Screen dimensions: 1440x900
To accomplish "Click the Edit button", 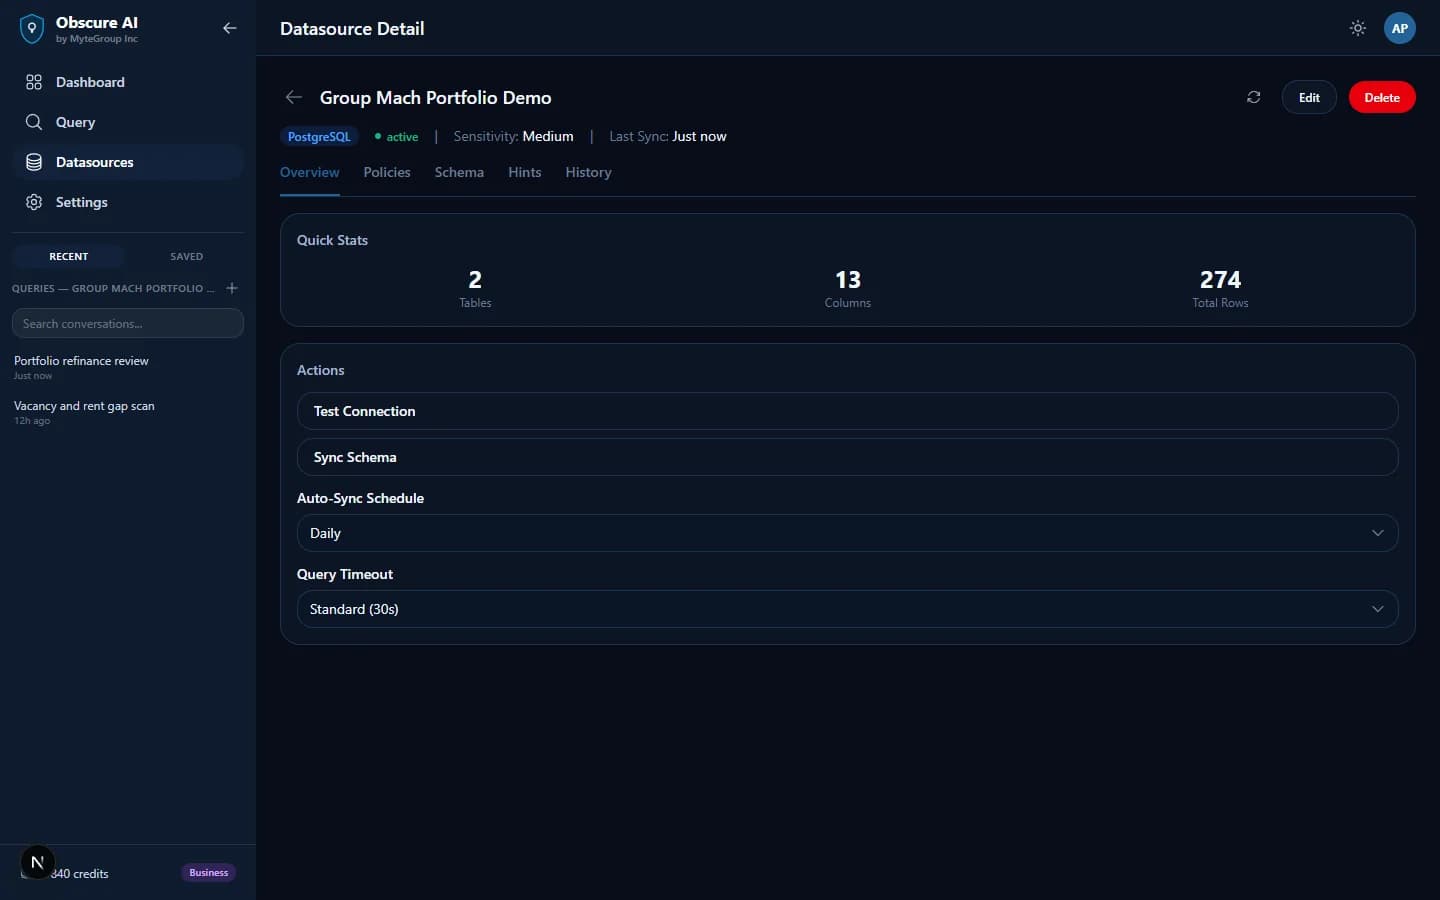I will click(1309, 97).
